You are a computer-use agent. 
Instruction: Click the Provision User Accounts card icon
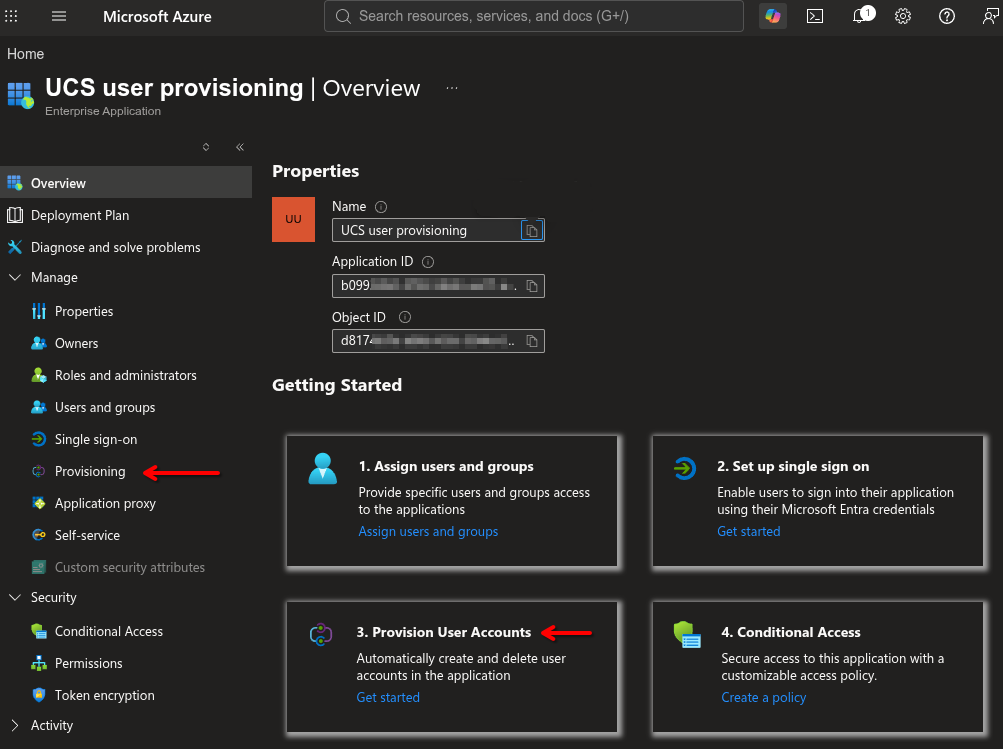click(x=320, y=635)
